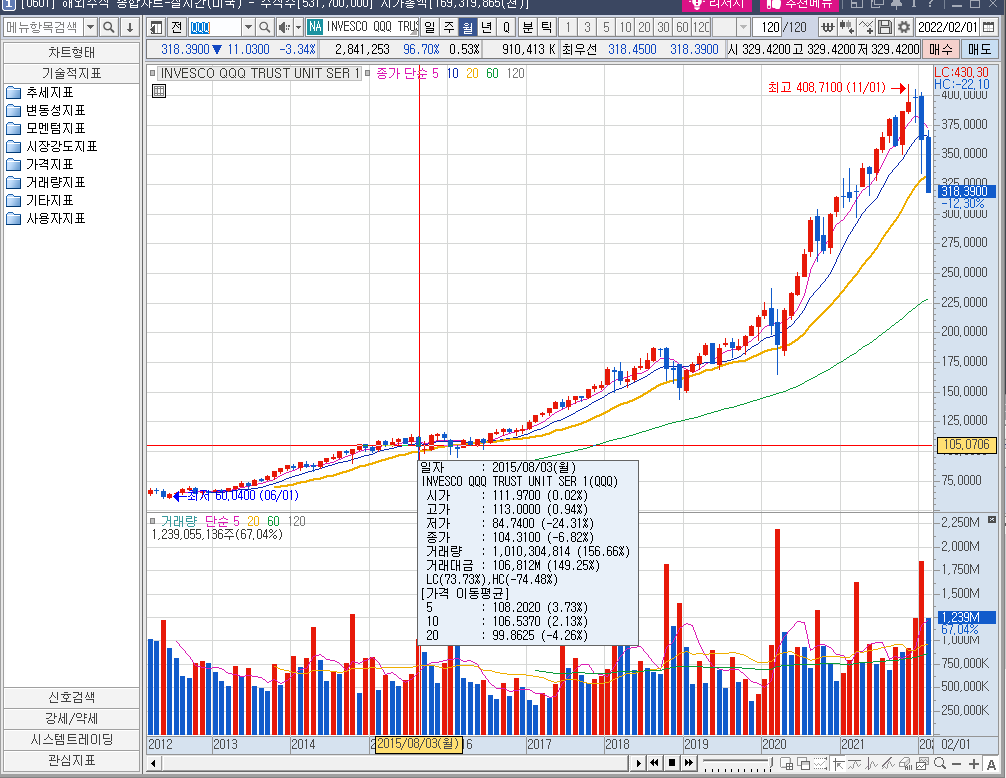1006x778 pixels.
Task: Click the candlestick chart type icon
Action: (847, 28)
